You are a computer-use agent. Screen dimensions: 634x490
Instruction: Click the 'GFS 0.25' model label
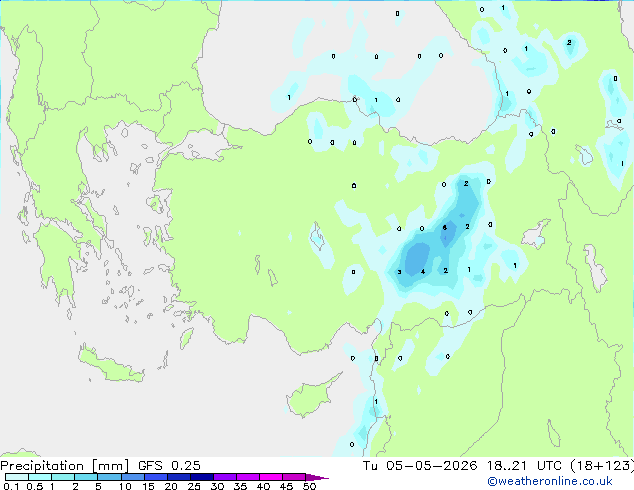(x=169, y=466)
